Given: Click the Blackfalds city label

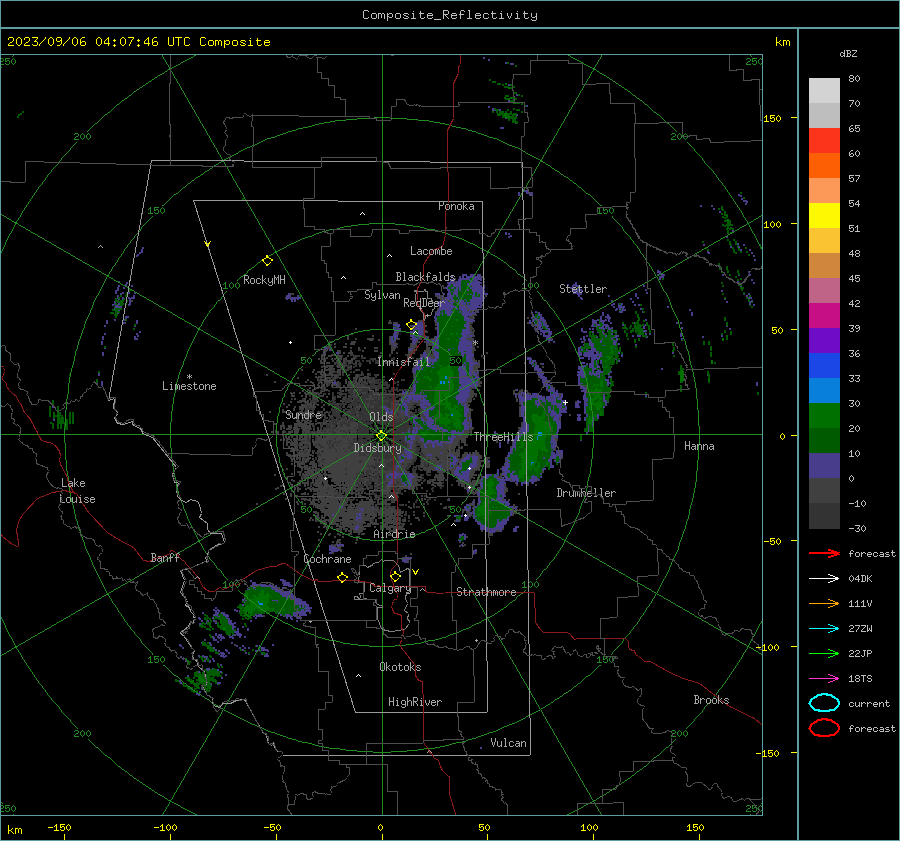Looking at the screenshot, I should 425,277.
